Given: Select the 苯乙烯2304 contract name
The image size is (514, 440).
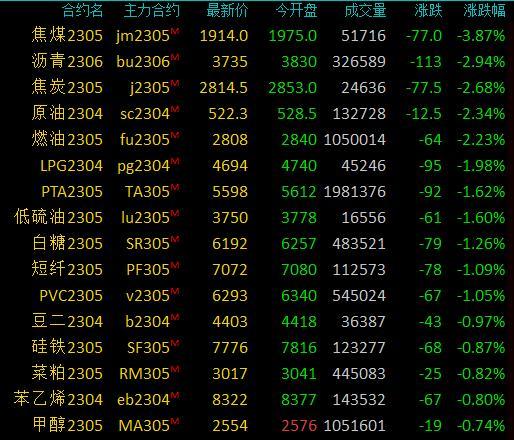Looking at the screenshot, I should [58, 399].
